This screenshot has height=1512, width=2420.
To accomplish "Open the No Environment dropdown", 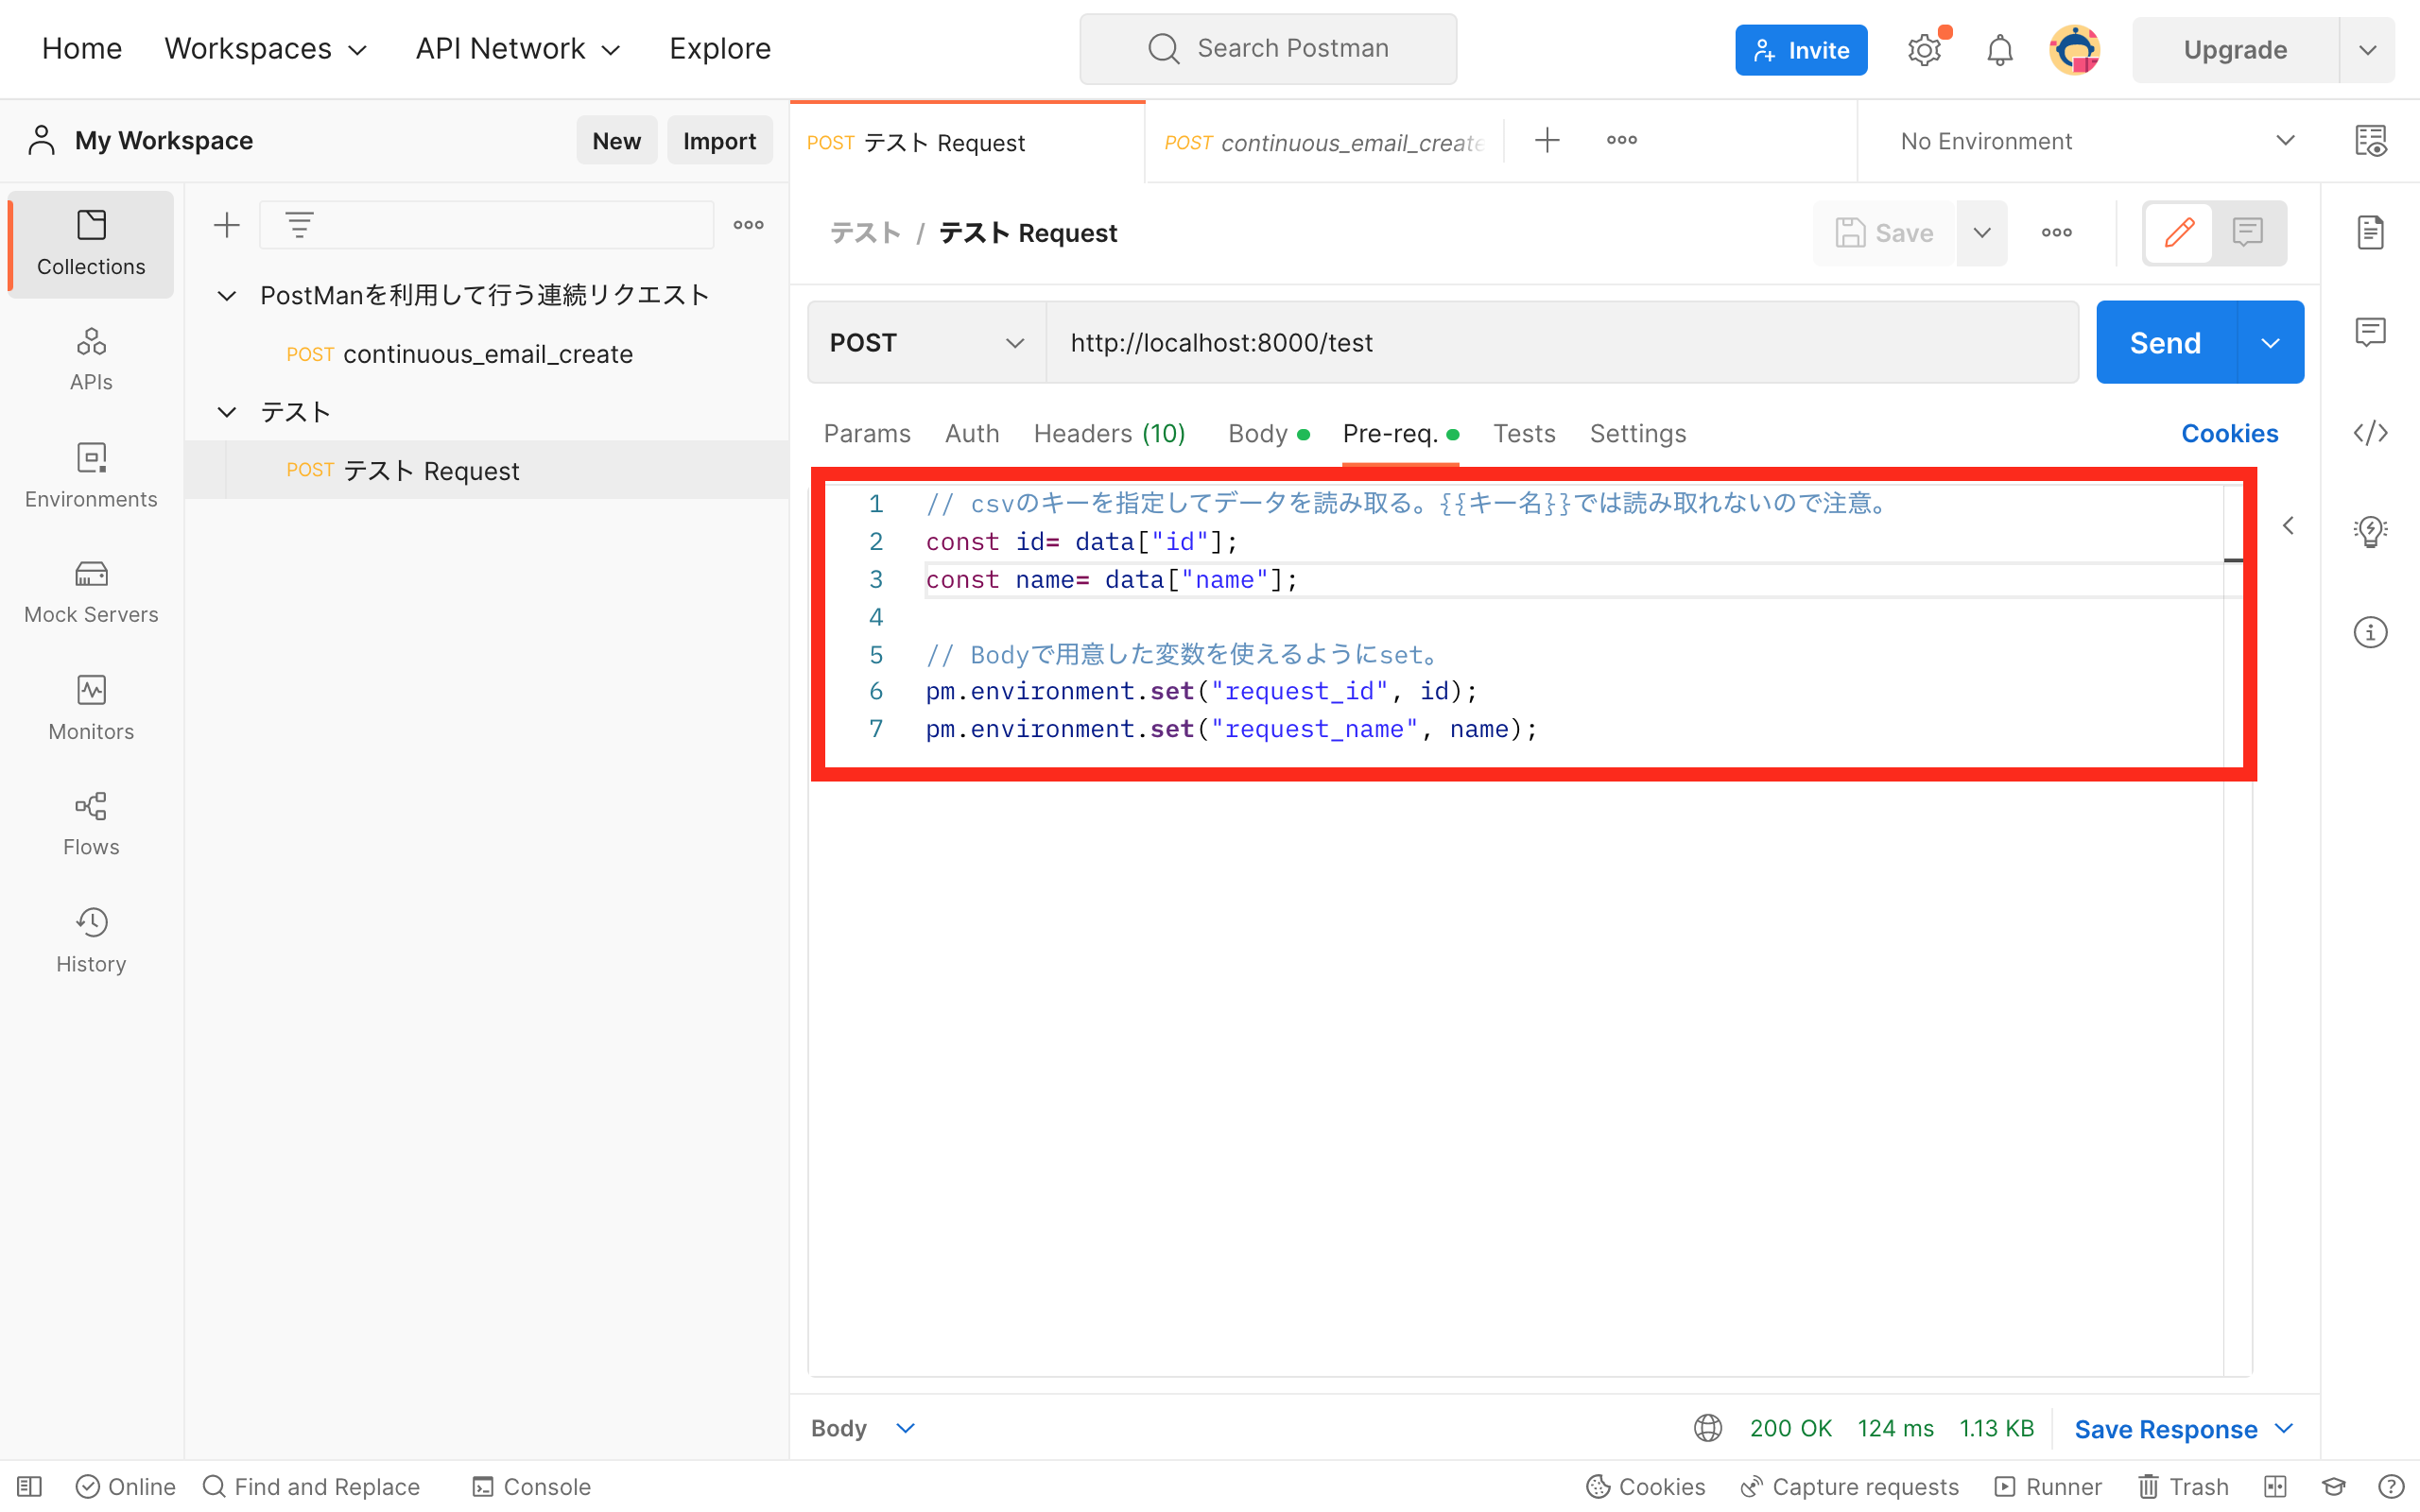I will pos(2090,140).
